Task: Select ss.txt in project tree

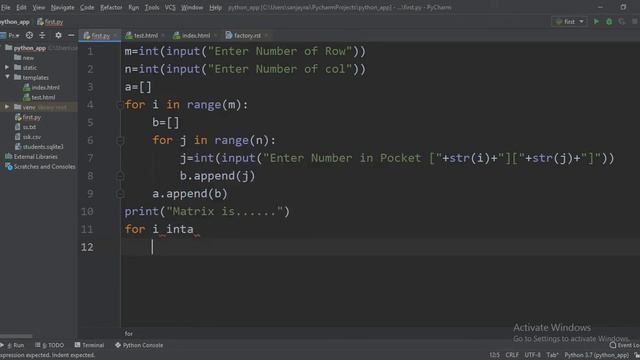Action: [25, 127]
